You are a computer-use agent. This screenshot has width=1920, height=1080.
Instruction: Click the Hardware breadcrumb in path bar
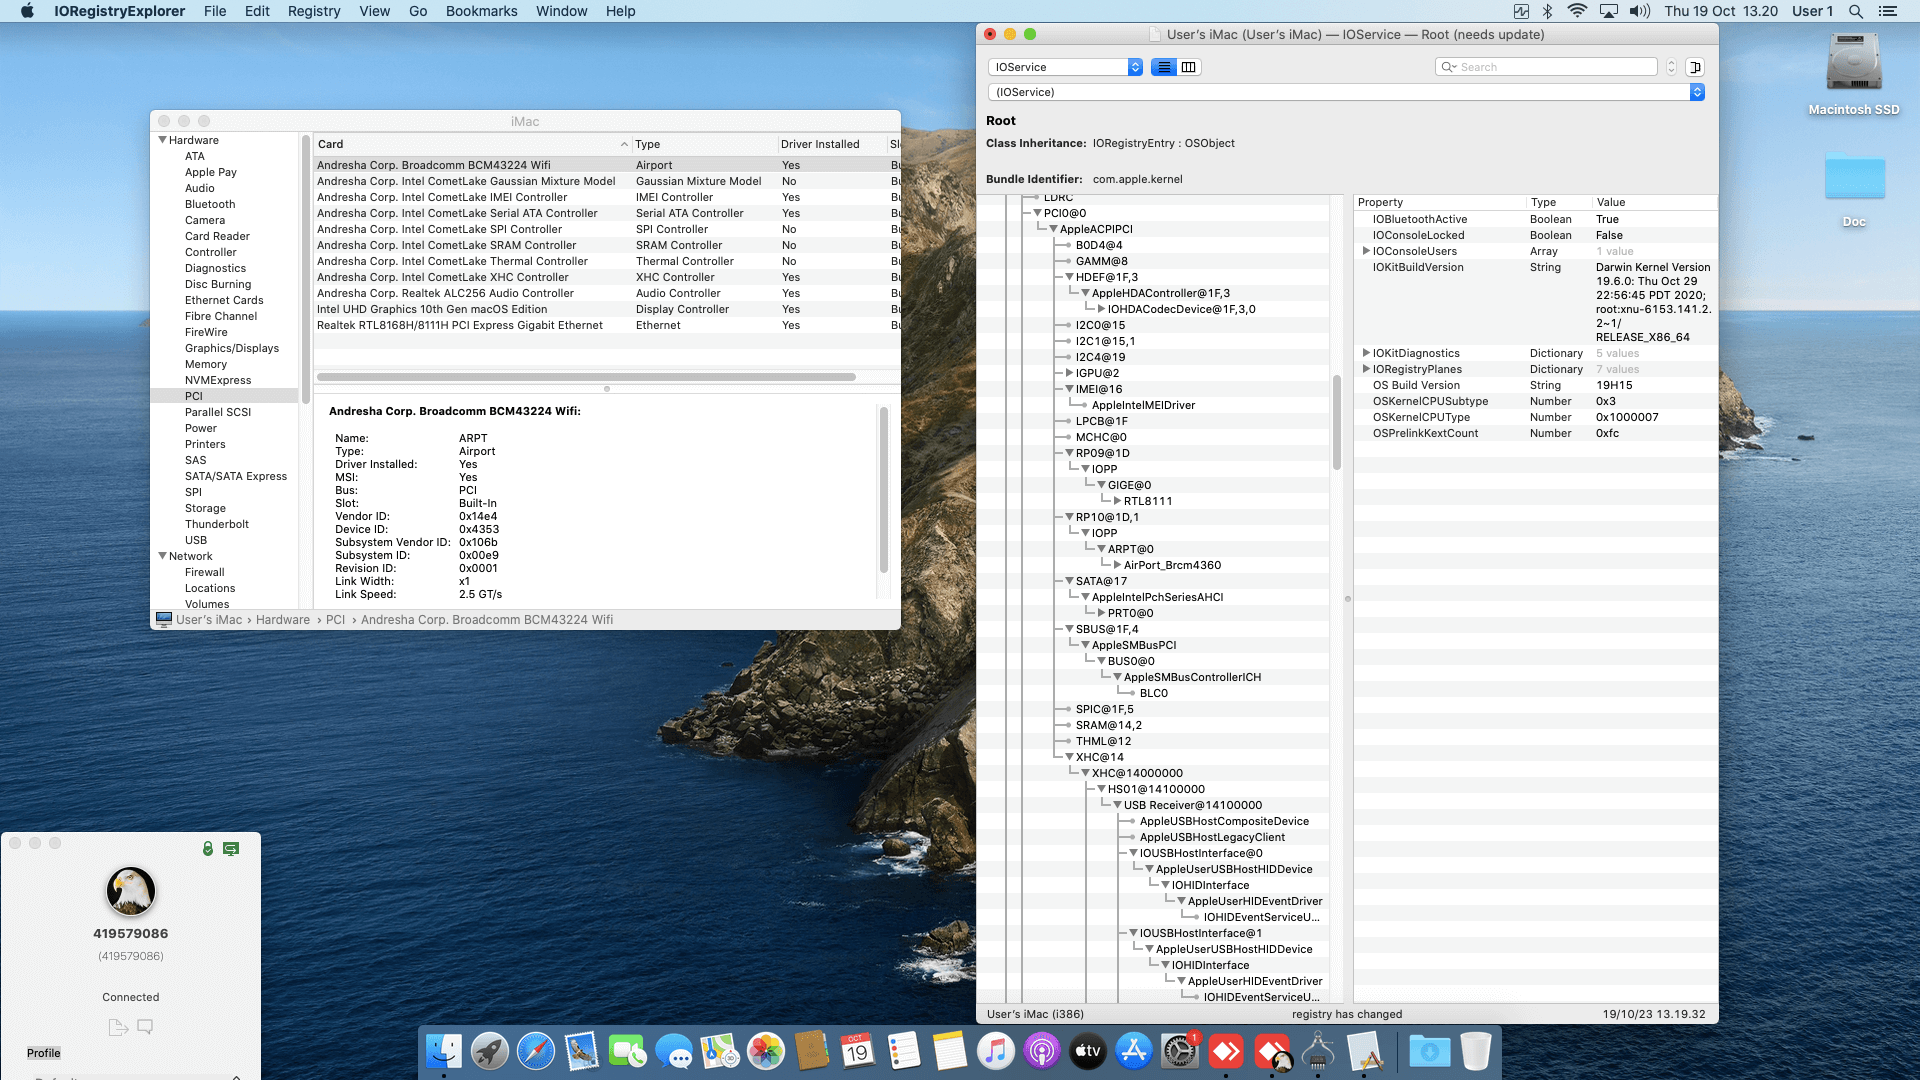pyautogui.click(x=283, y=620)
